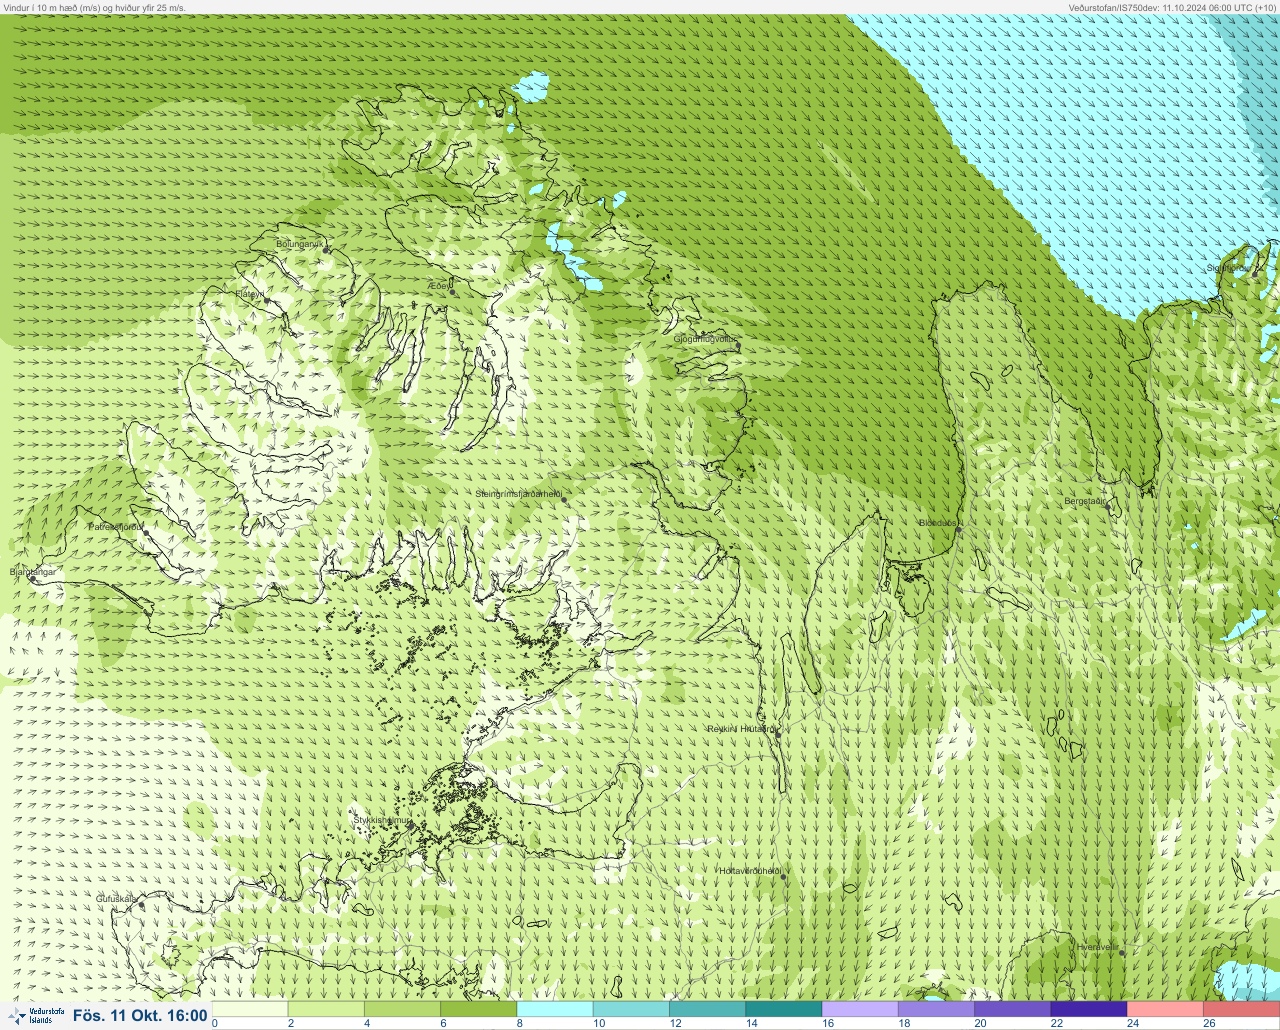Click the legend value 26
Screen dimensions: 1280x1030
[x=1209, y=1023]
